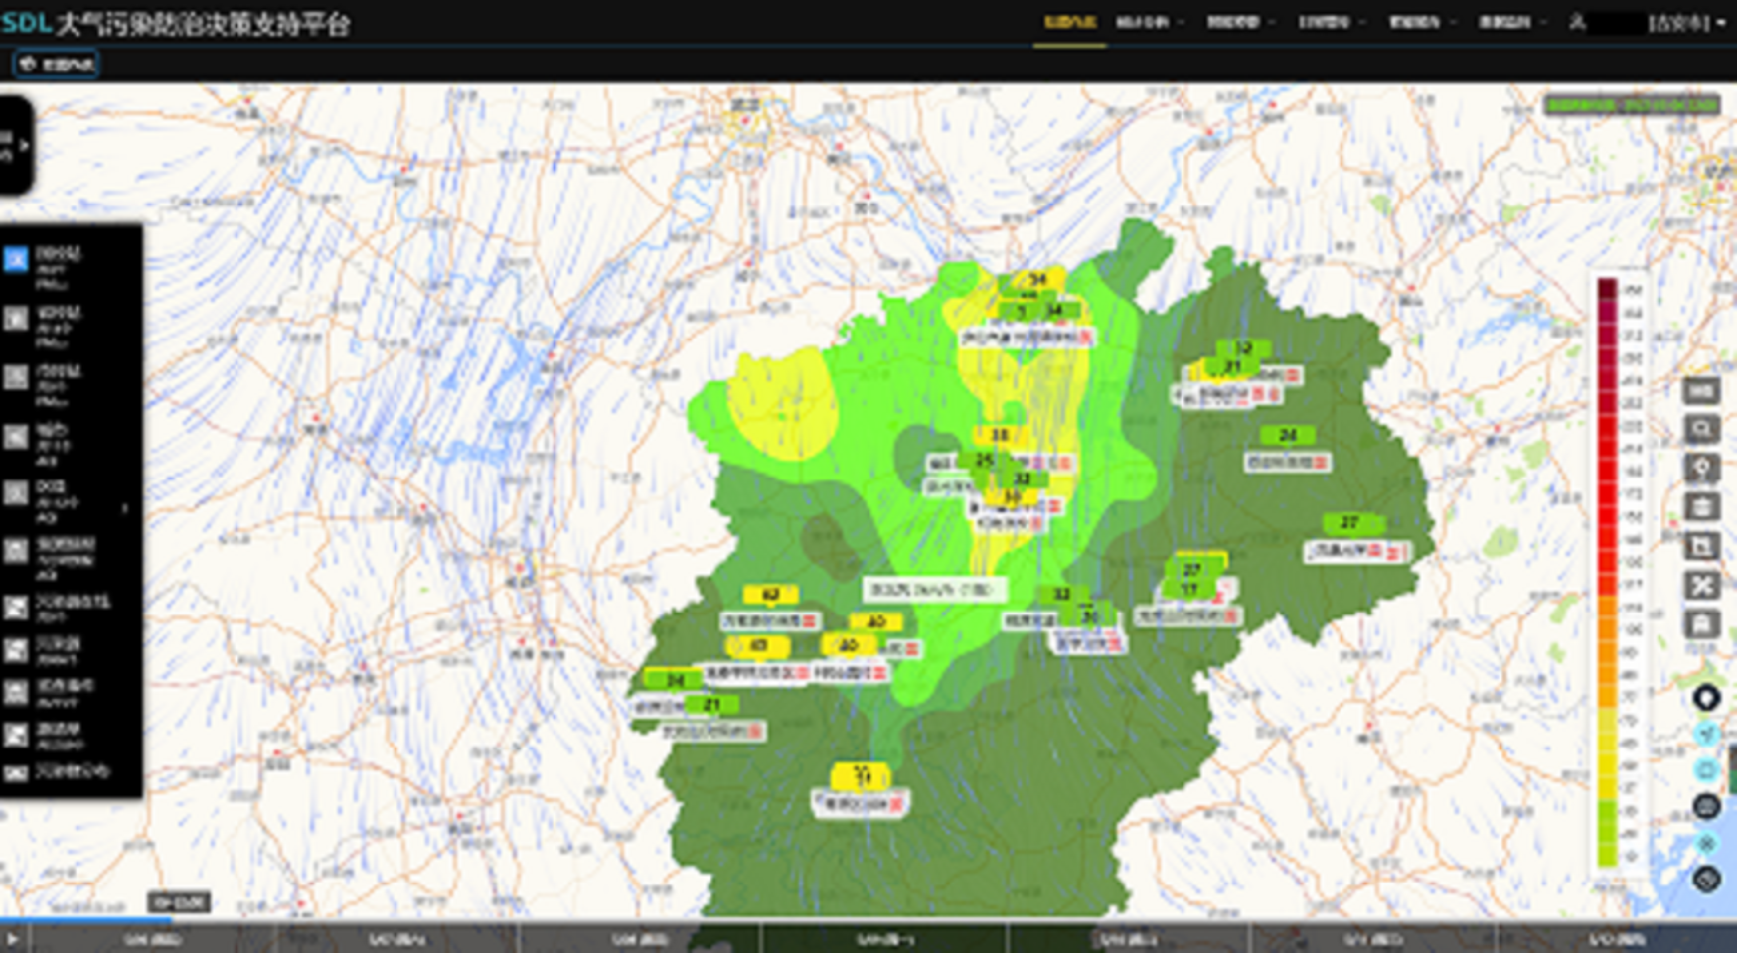Click the blue timeline progress bar at bottom
The image size is (1737, 953).
click(85, 919)
